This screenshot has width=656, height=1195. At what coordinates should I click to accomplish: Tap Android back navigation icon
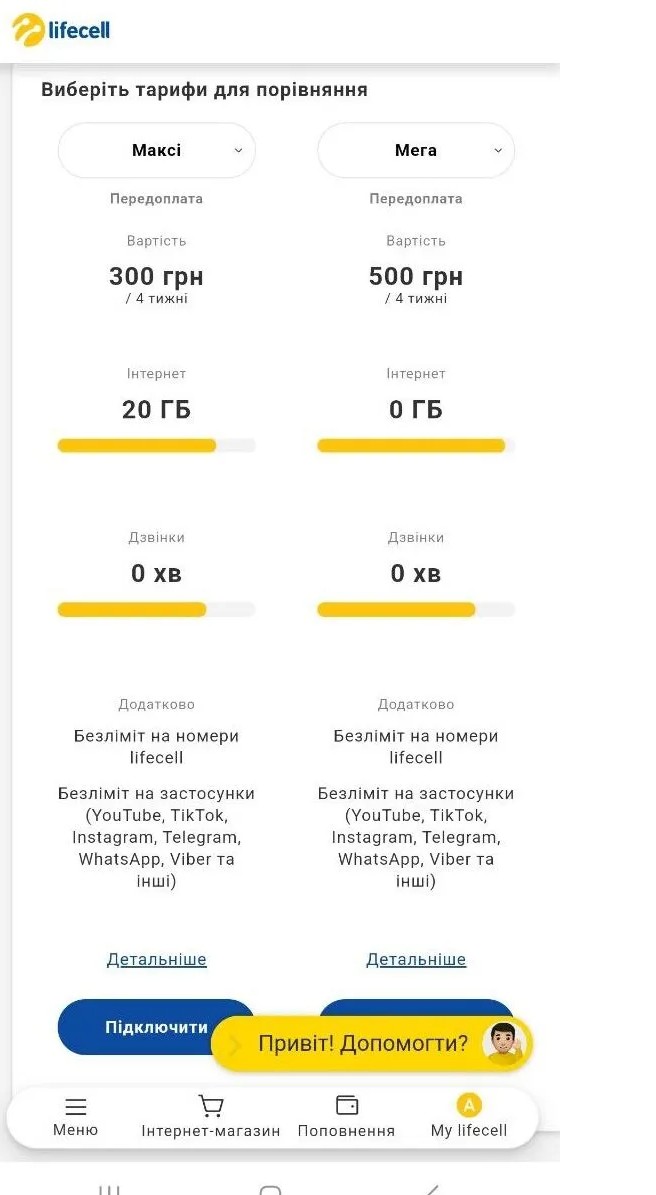click(432, 1189)
